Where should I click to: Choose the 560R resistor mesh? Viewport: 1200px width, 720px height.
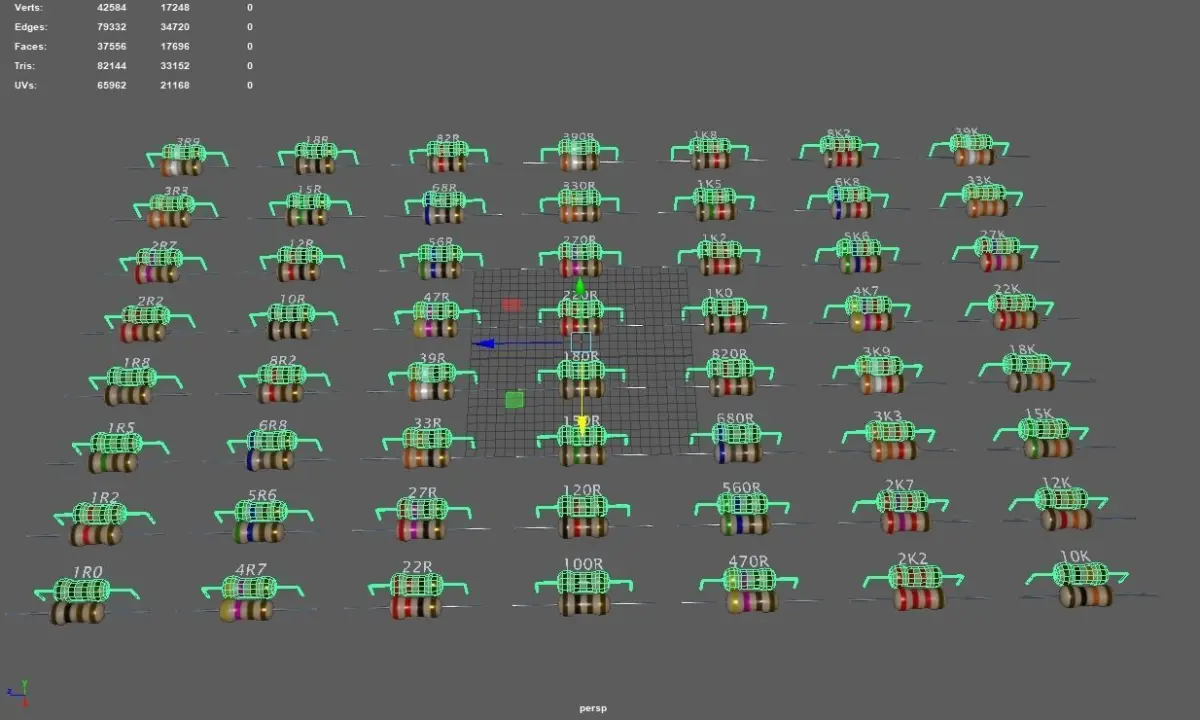(x=742, y=513)
